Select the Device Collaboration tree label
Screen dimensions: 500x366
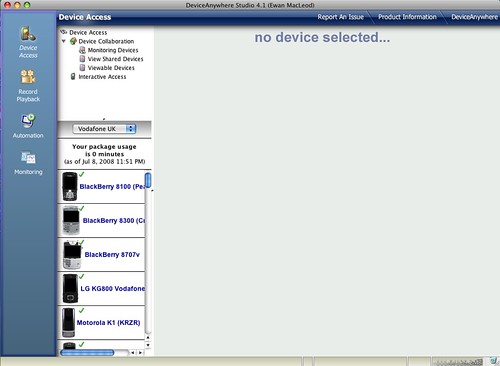(106, 41)
